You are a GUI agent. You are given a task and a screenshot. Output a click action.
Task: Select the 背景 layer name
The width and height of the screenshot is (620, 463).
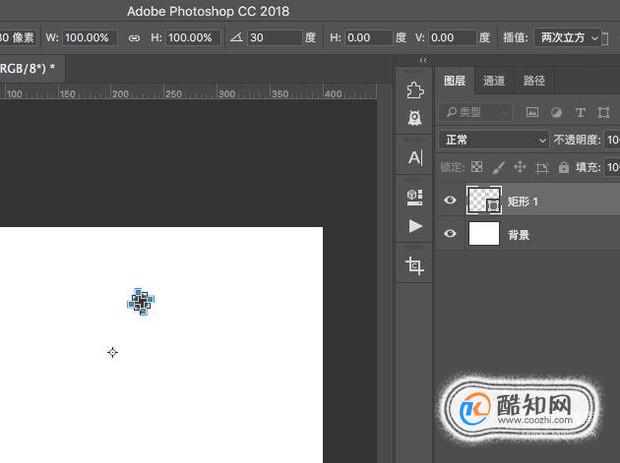click(x=518, y=235)
